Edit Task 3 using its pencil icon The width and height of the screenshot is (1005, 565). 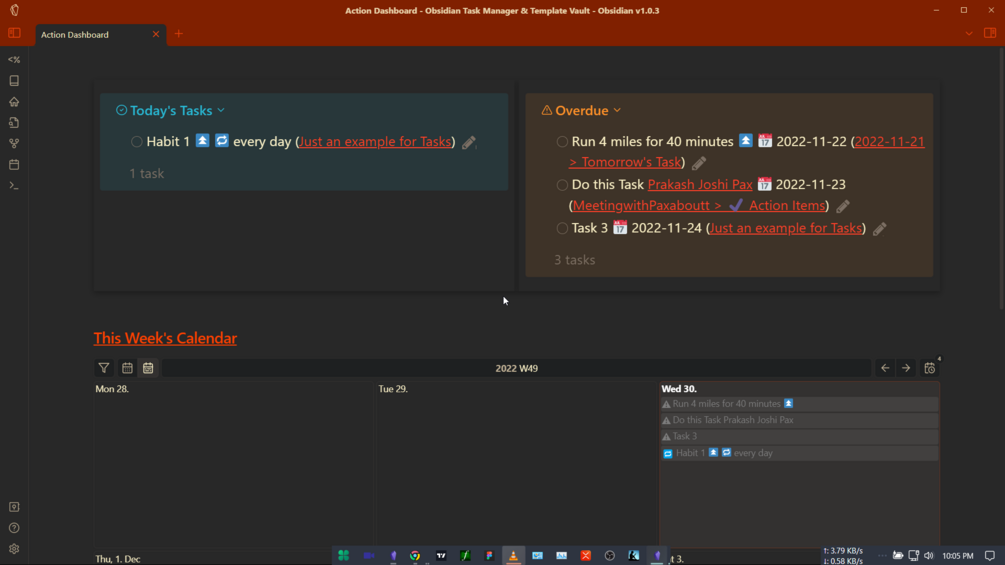tap(880, 229)
